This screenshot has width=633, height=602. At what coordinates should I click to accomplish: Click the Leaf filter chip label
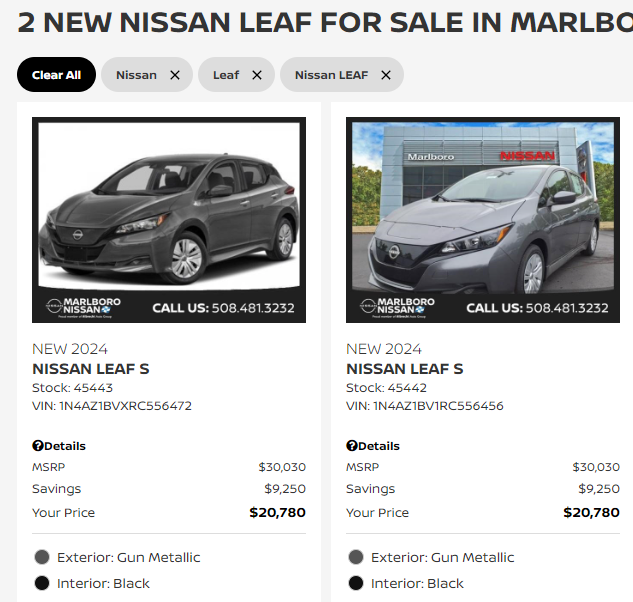(226, 75)
